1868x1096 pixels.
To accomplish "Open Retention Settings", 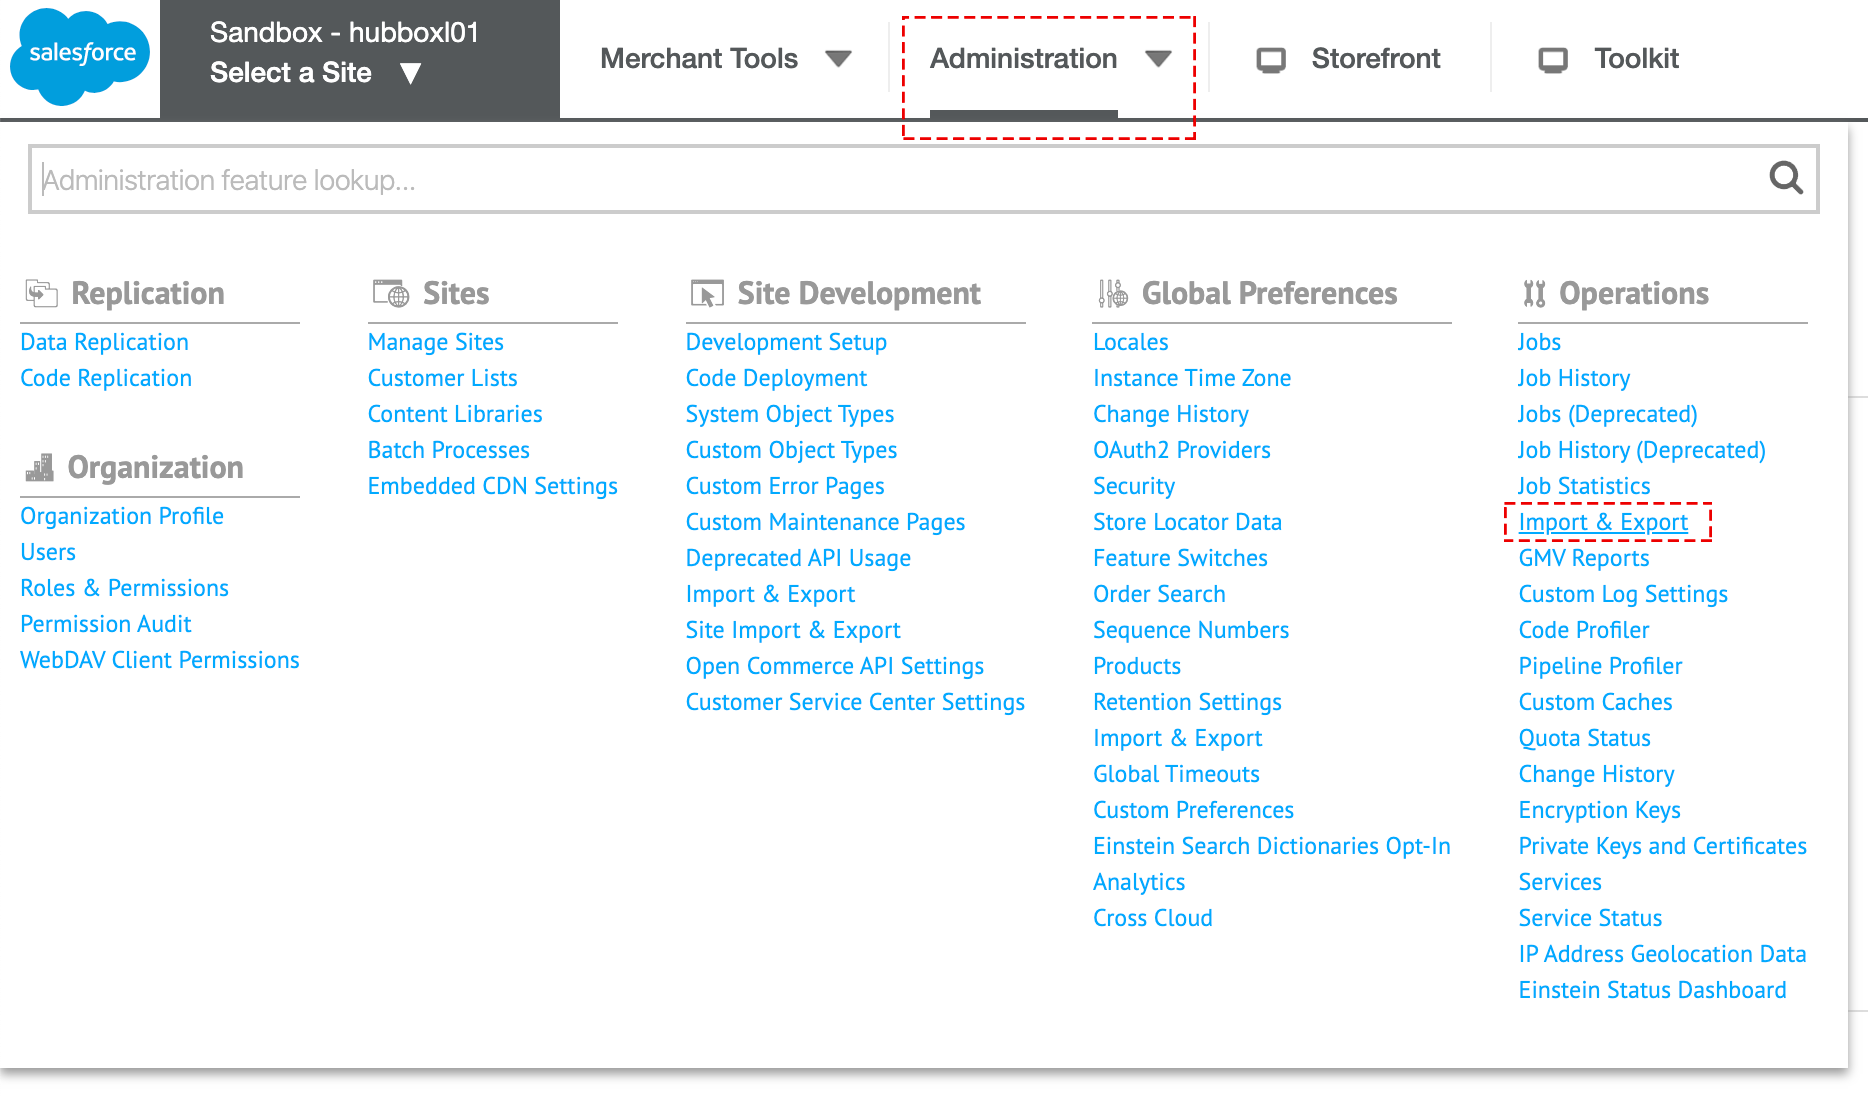I will pyautogui.click(x=1187, y=702).
